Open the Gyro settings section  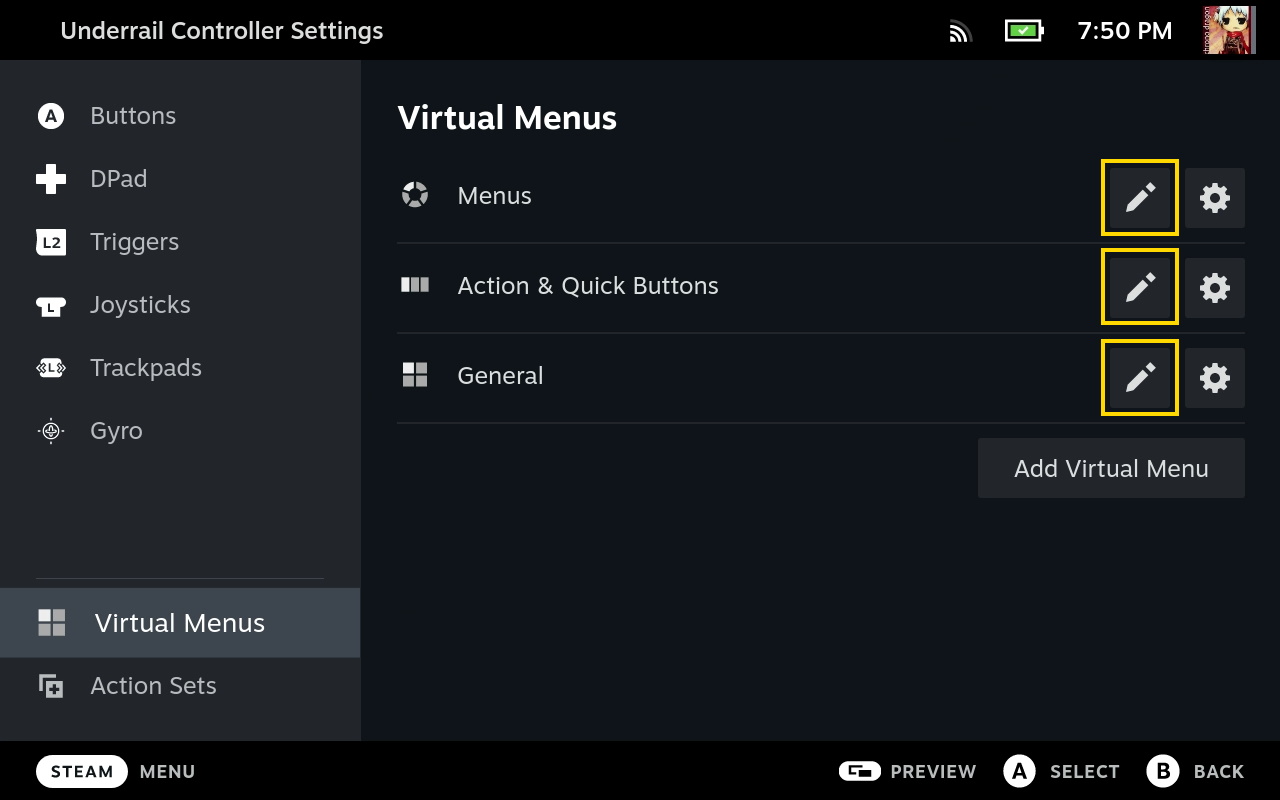pos(116,431)
